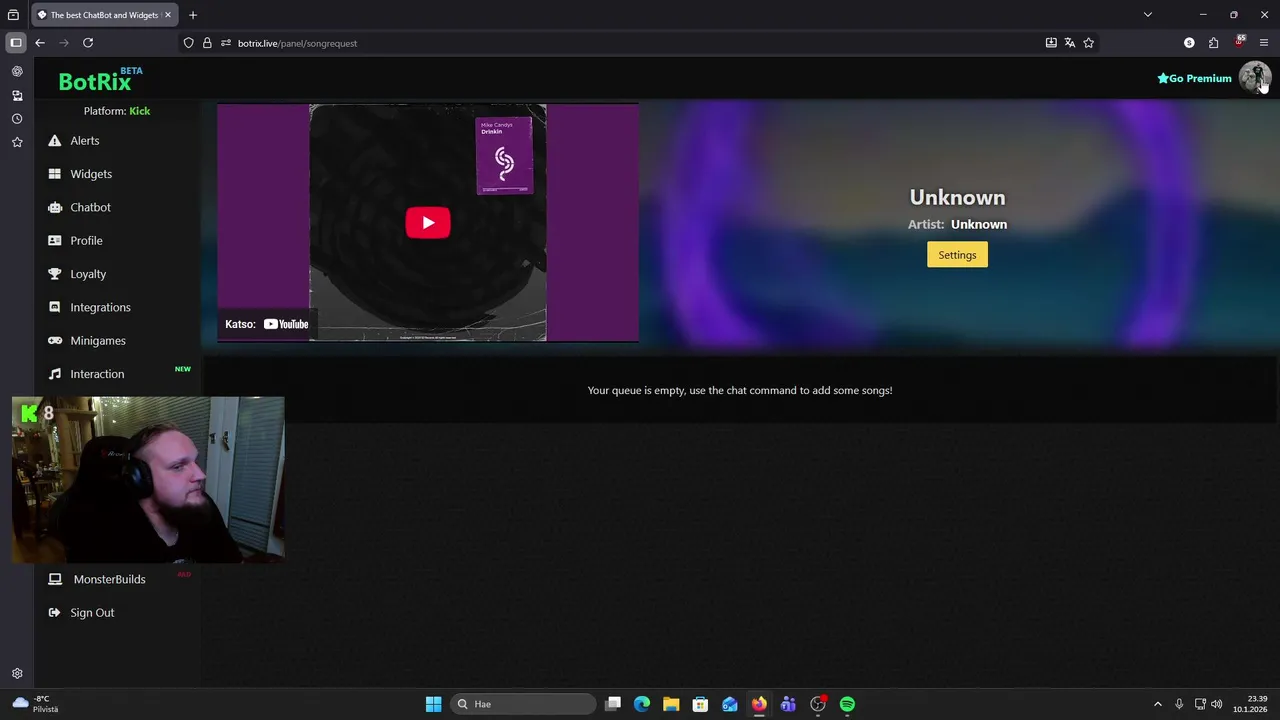Close the BotRix browser tab
Screen dimensions: 1280x720
click(167, 15)
